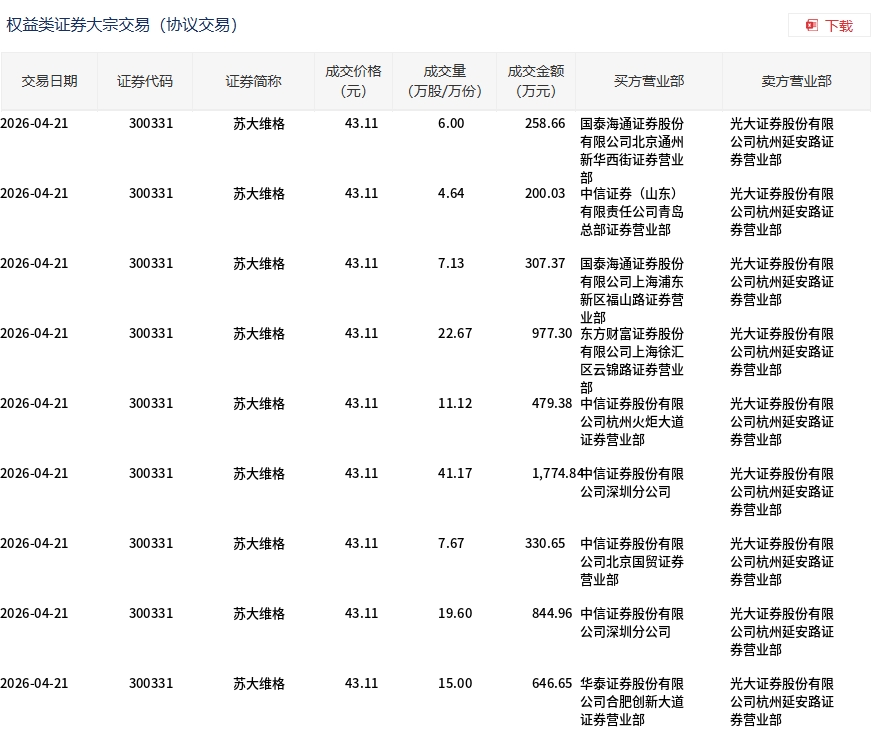Click the 成交量(万股/万份) column header
The width and height of the screenshot is (872, 742).
tap(444, 81)
